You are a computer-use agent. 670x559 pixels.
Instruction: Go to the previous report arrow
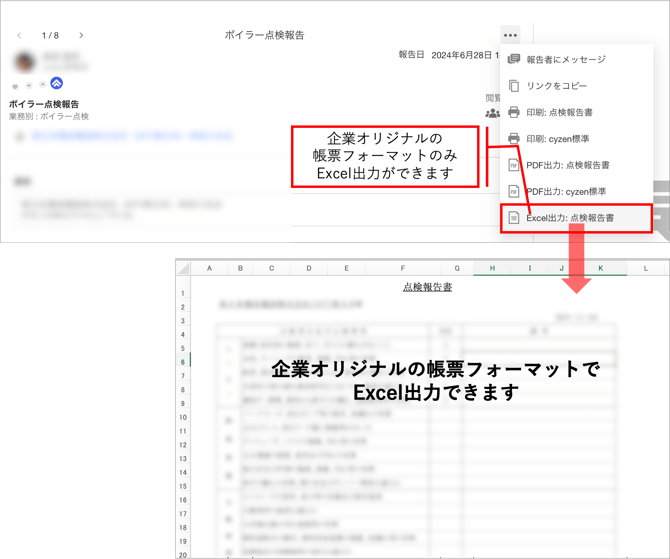19,35
